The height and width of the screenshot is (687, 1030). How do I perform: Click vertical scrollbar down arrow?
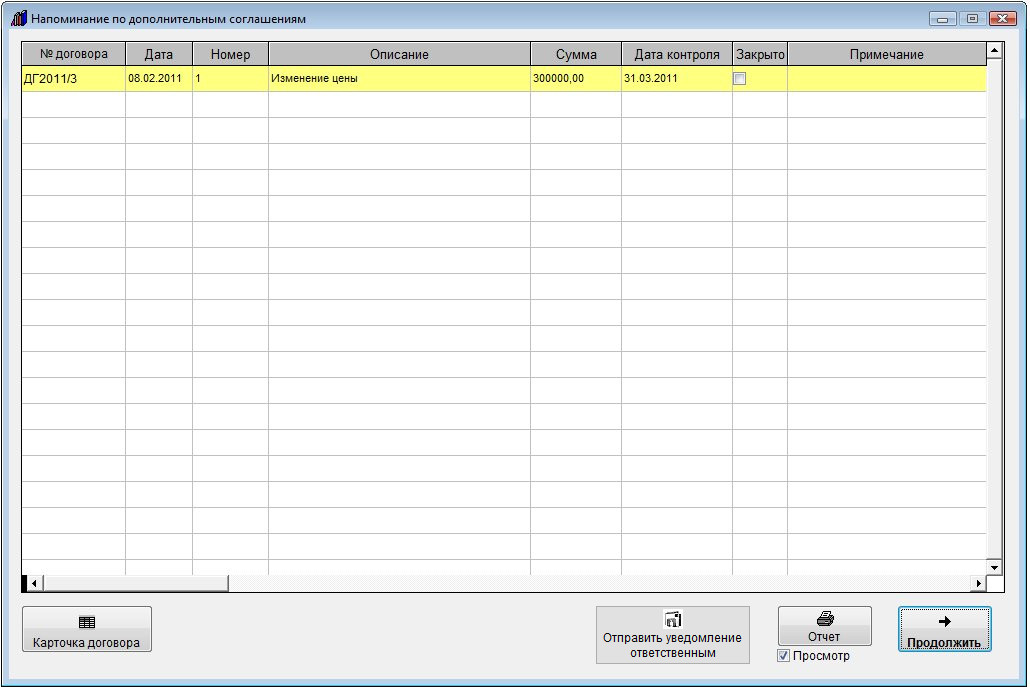(995, 567)
